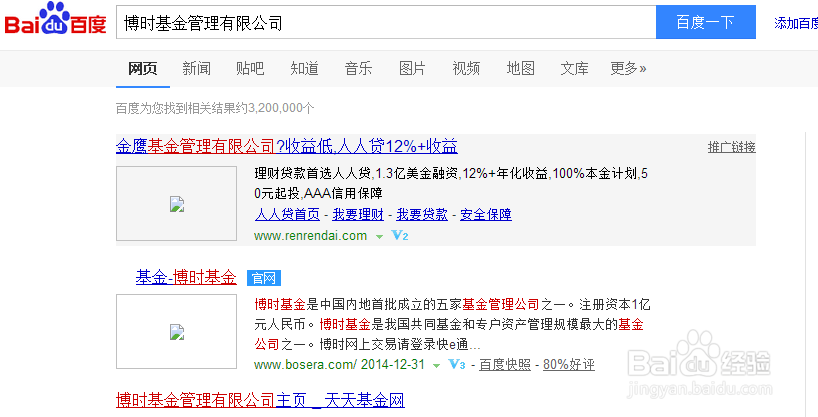Switch to the 图片 tab
This screenshot has height=417, width=818.
[x=412, y=68]
